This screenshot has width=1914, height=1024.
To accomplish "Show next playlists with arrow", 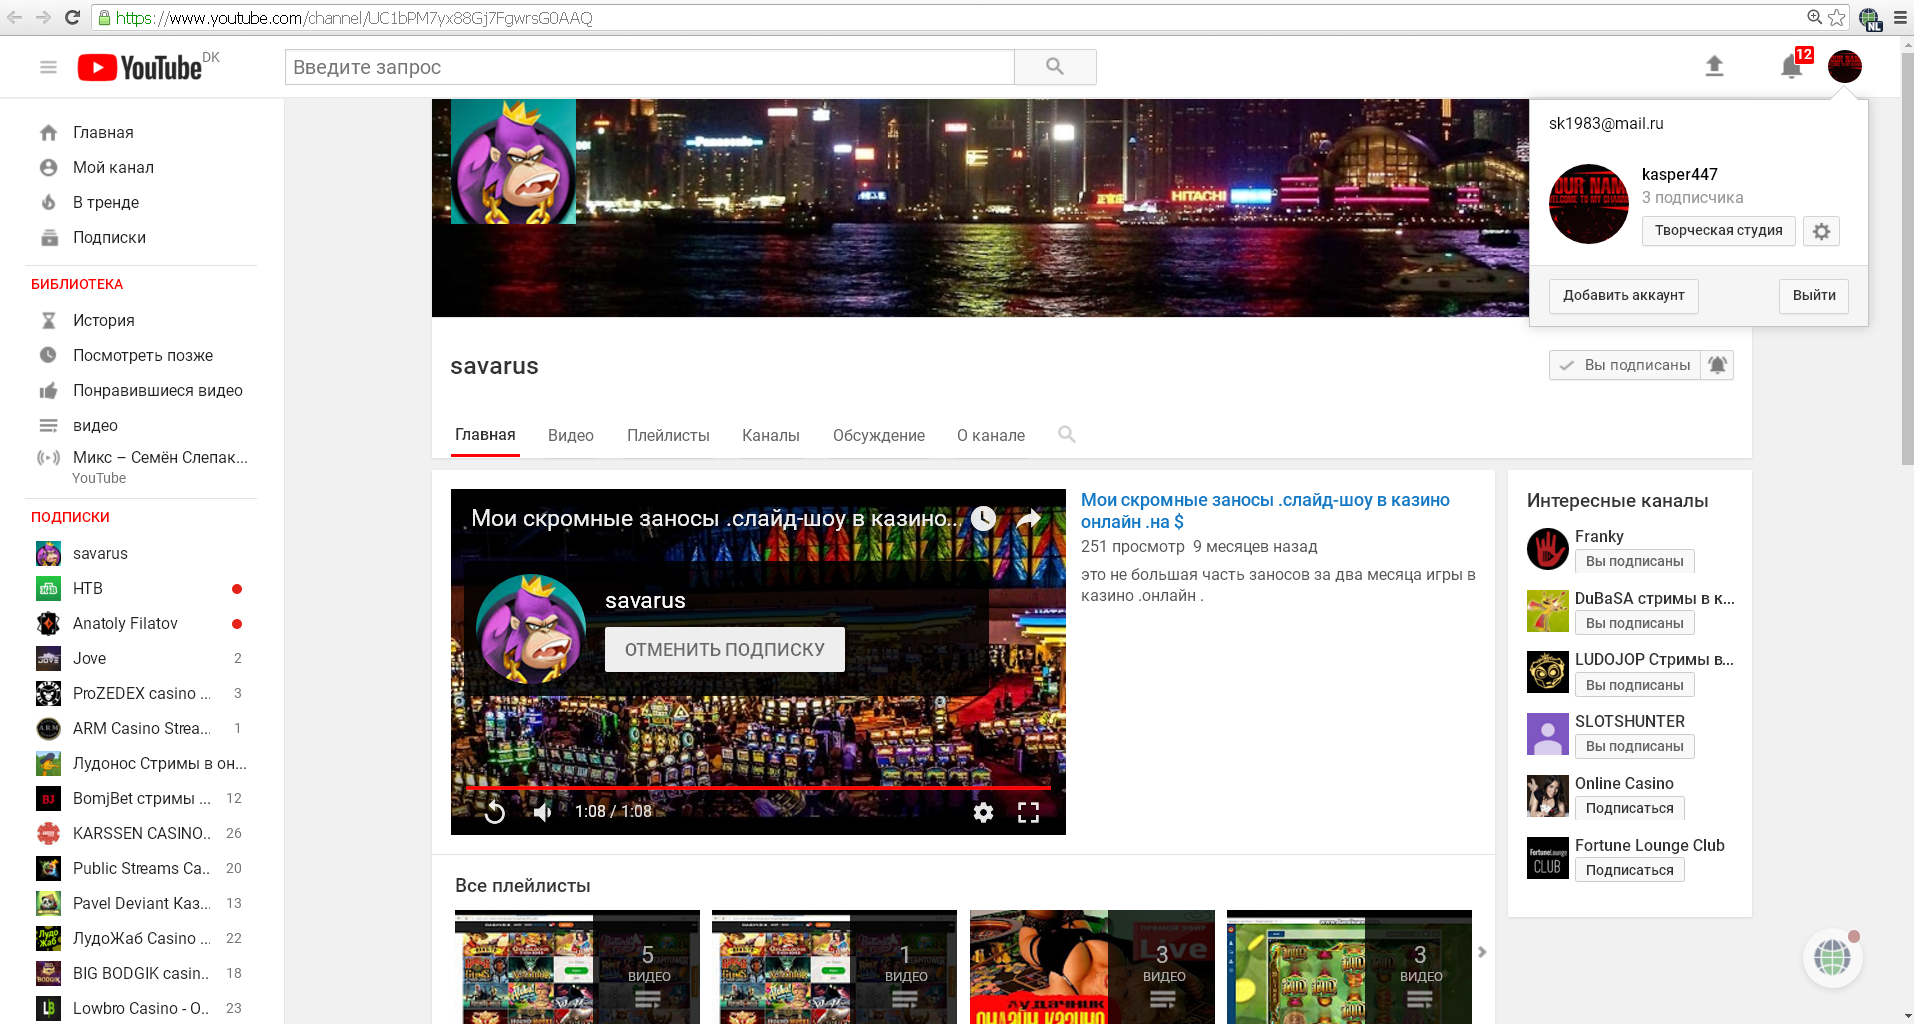I will coord(1483,952).
